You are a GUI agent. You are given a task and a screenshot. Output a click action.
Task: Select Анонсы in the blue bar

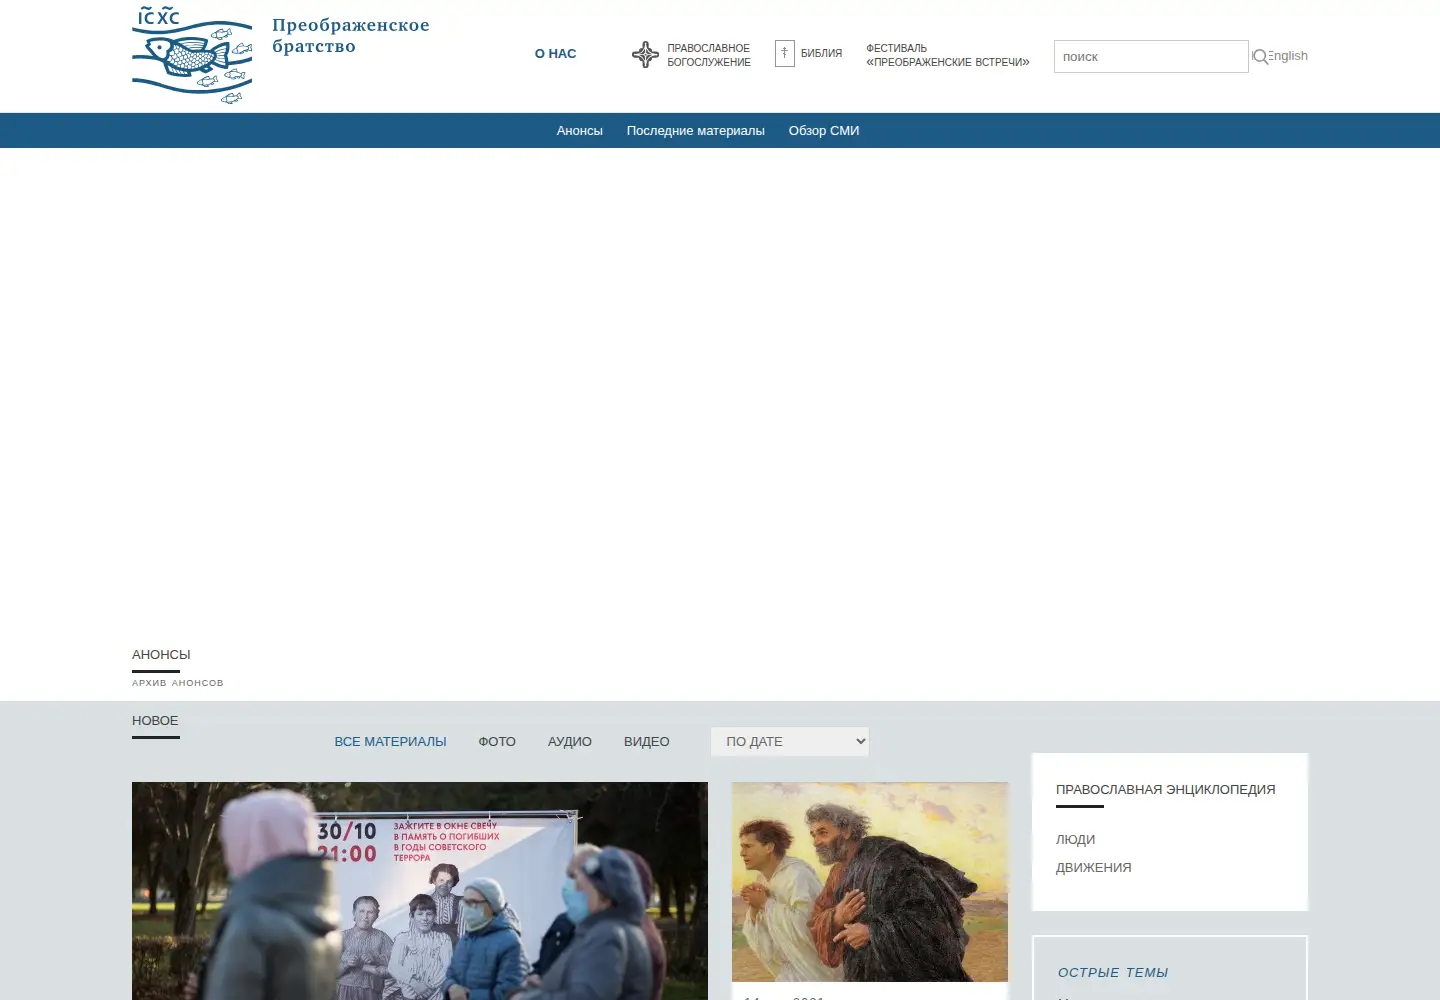[580, 131]
